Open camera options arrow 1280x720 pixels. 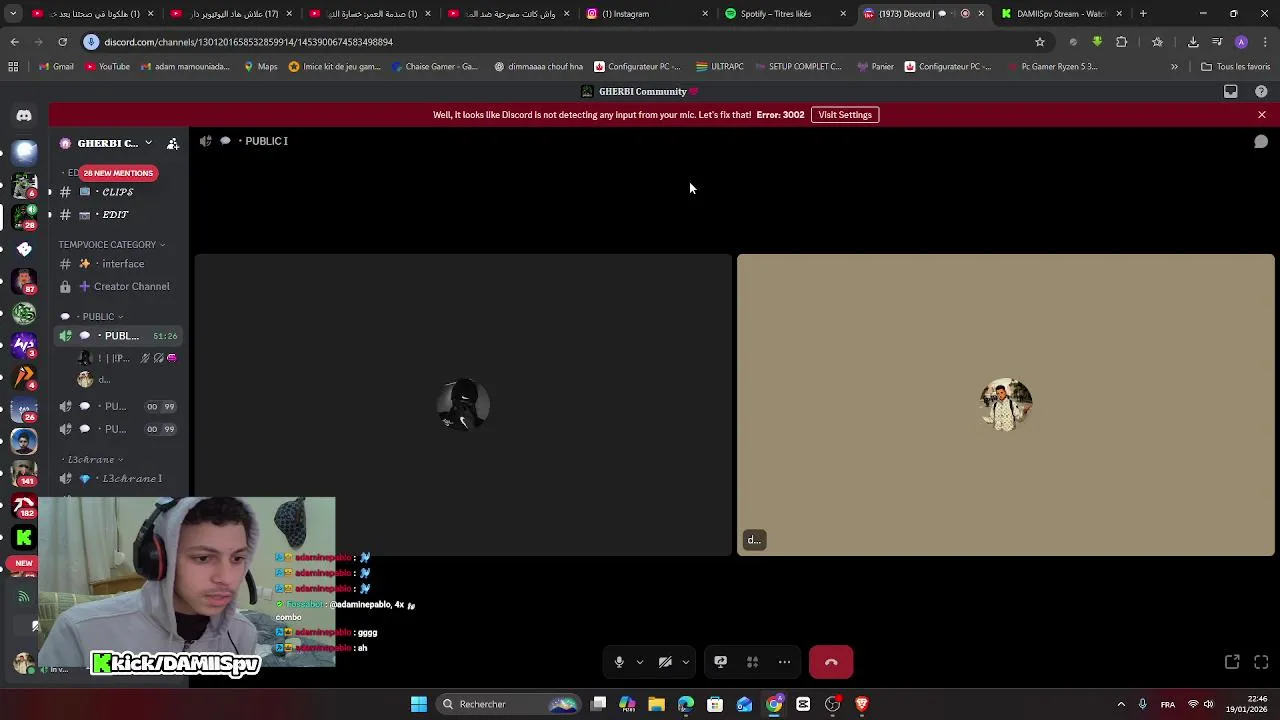pos(685,662)
